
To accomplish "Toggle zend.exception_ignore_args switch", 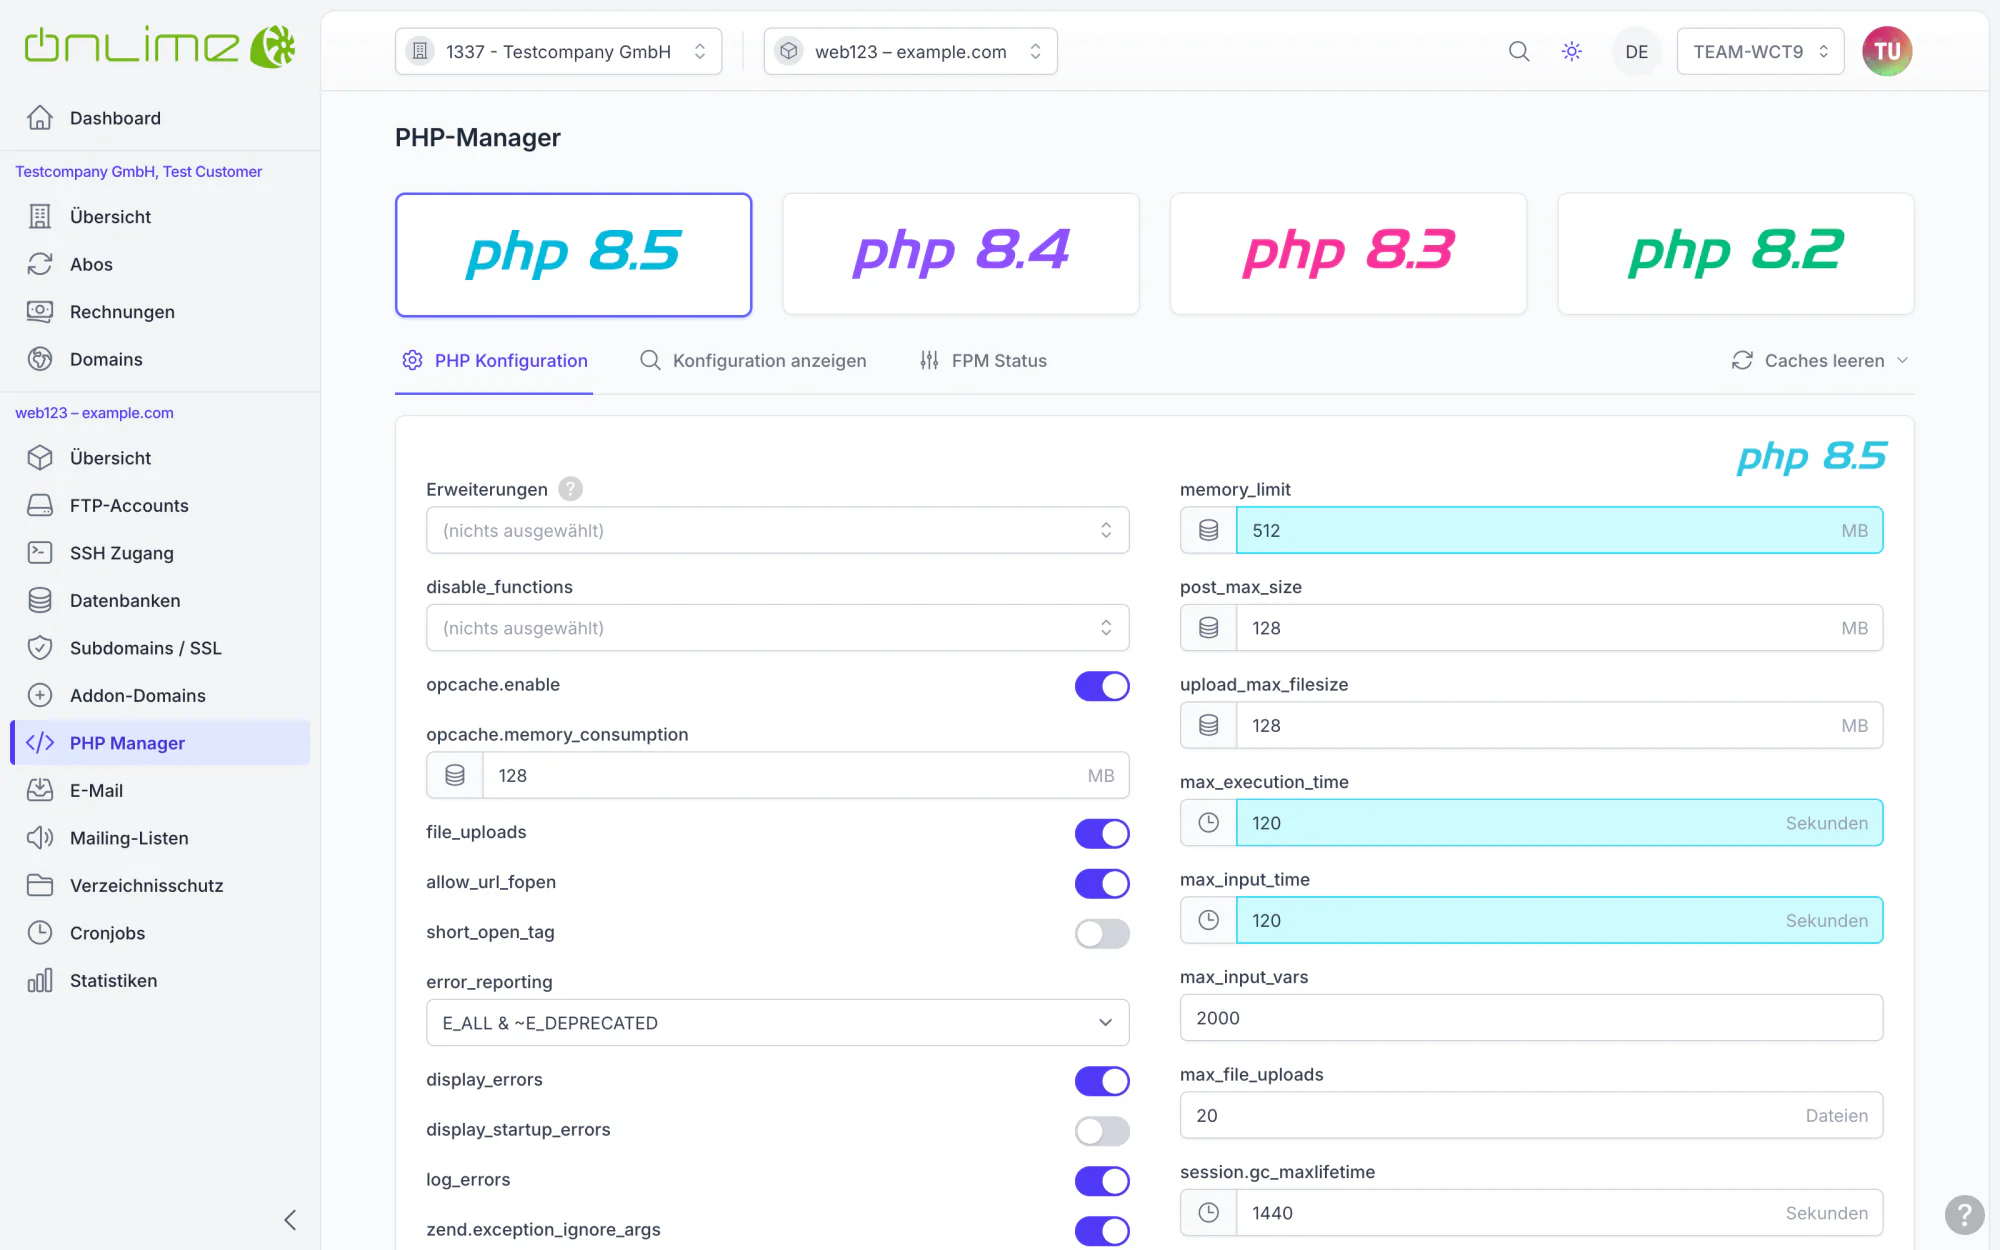I will coord(1102,1231).
